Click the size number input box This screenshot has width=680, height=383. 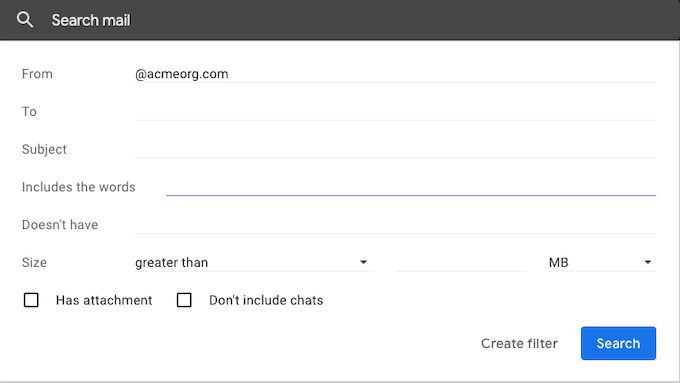tap(461, 262)
